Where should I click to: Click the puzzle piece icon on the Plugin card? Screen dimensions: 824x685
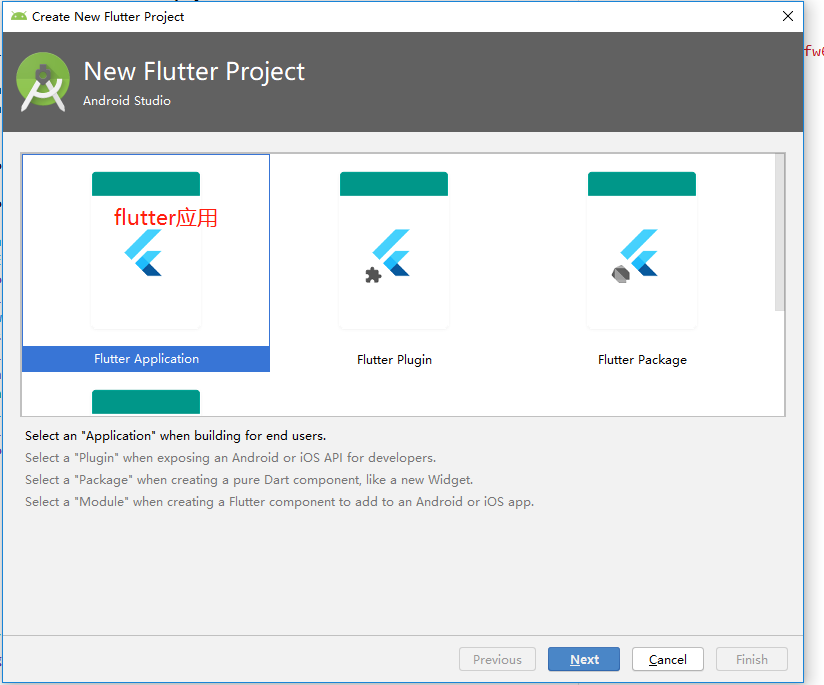373,275
